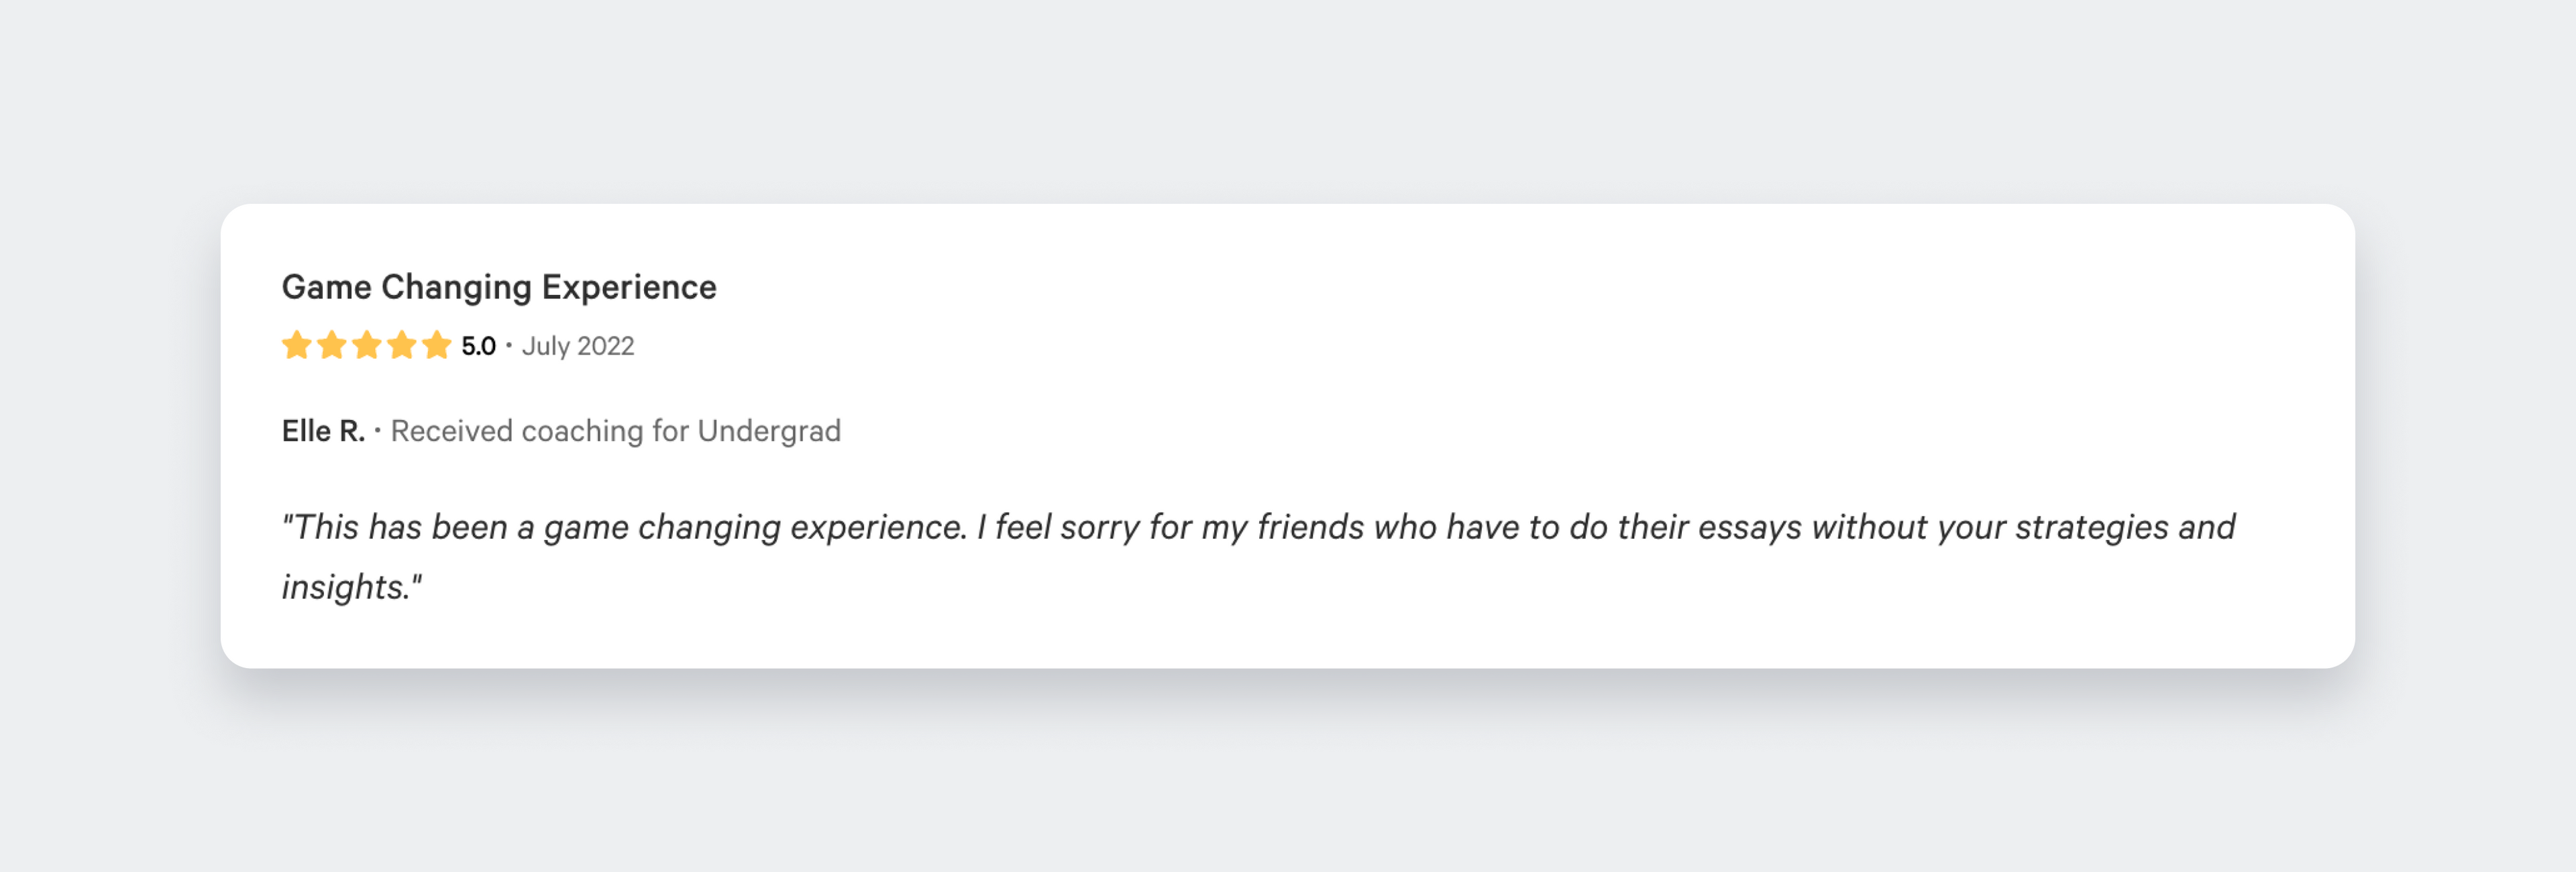Click the dot between 5.0 and July
This screenshot has width=2576, height=872.
tap(509, 345)
